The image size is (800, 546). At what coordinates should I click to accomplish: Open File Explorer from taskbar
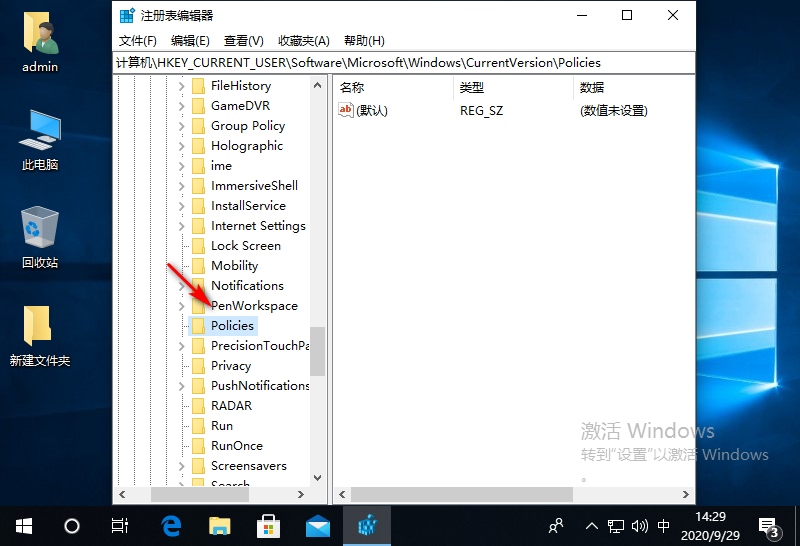(x=220, y=526)
